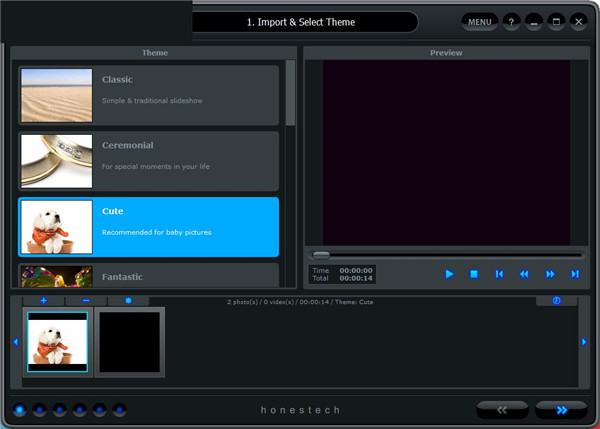
Task: Add media with the plus button
Action: coord(43,300)
